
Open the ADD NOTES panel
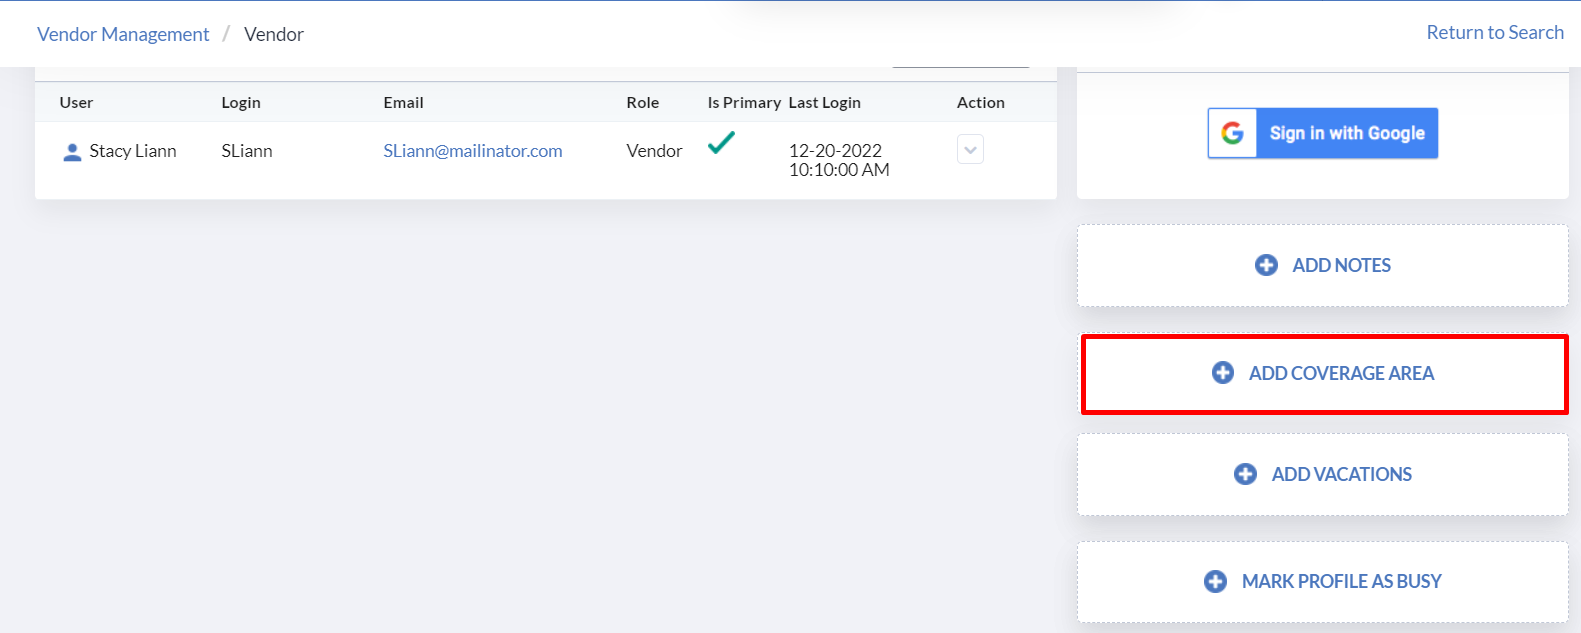[x=1322, y=265]
